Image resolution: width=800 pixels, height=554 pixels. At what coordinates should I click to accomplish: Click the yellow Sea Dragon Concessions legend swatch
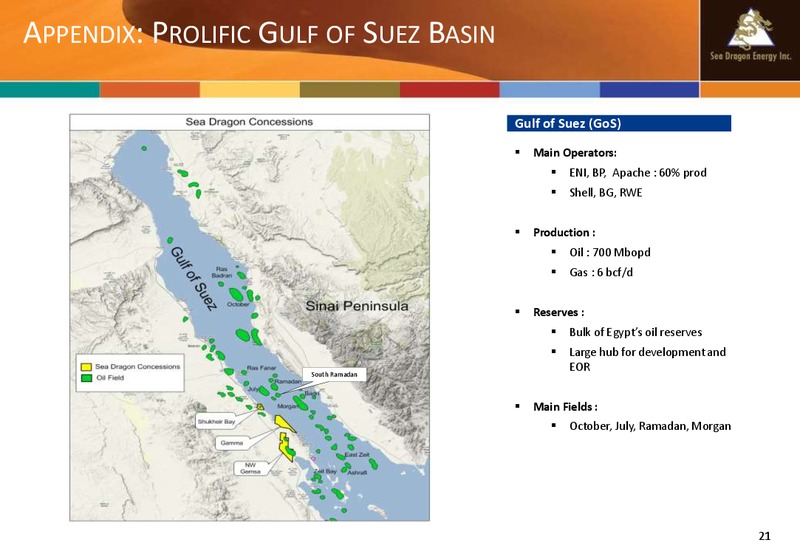coord(86,367)
